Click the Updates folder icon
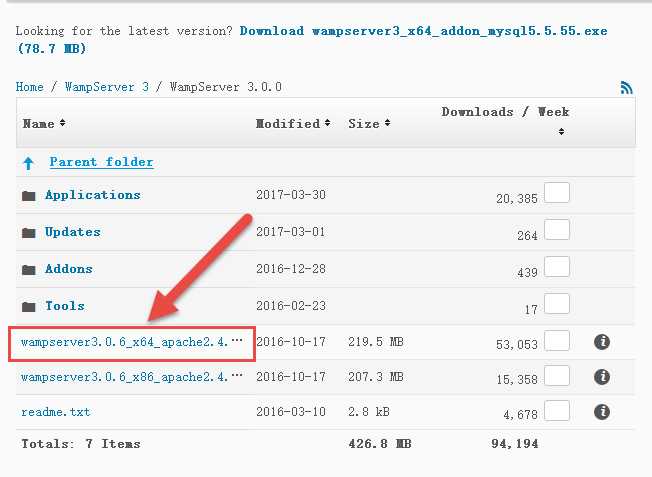Screen dimensions: 652x477 (x=28, y=232)
